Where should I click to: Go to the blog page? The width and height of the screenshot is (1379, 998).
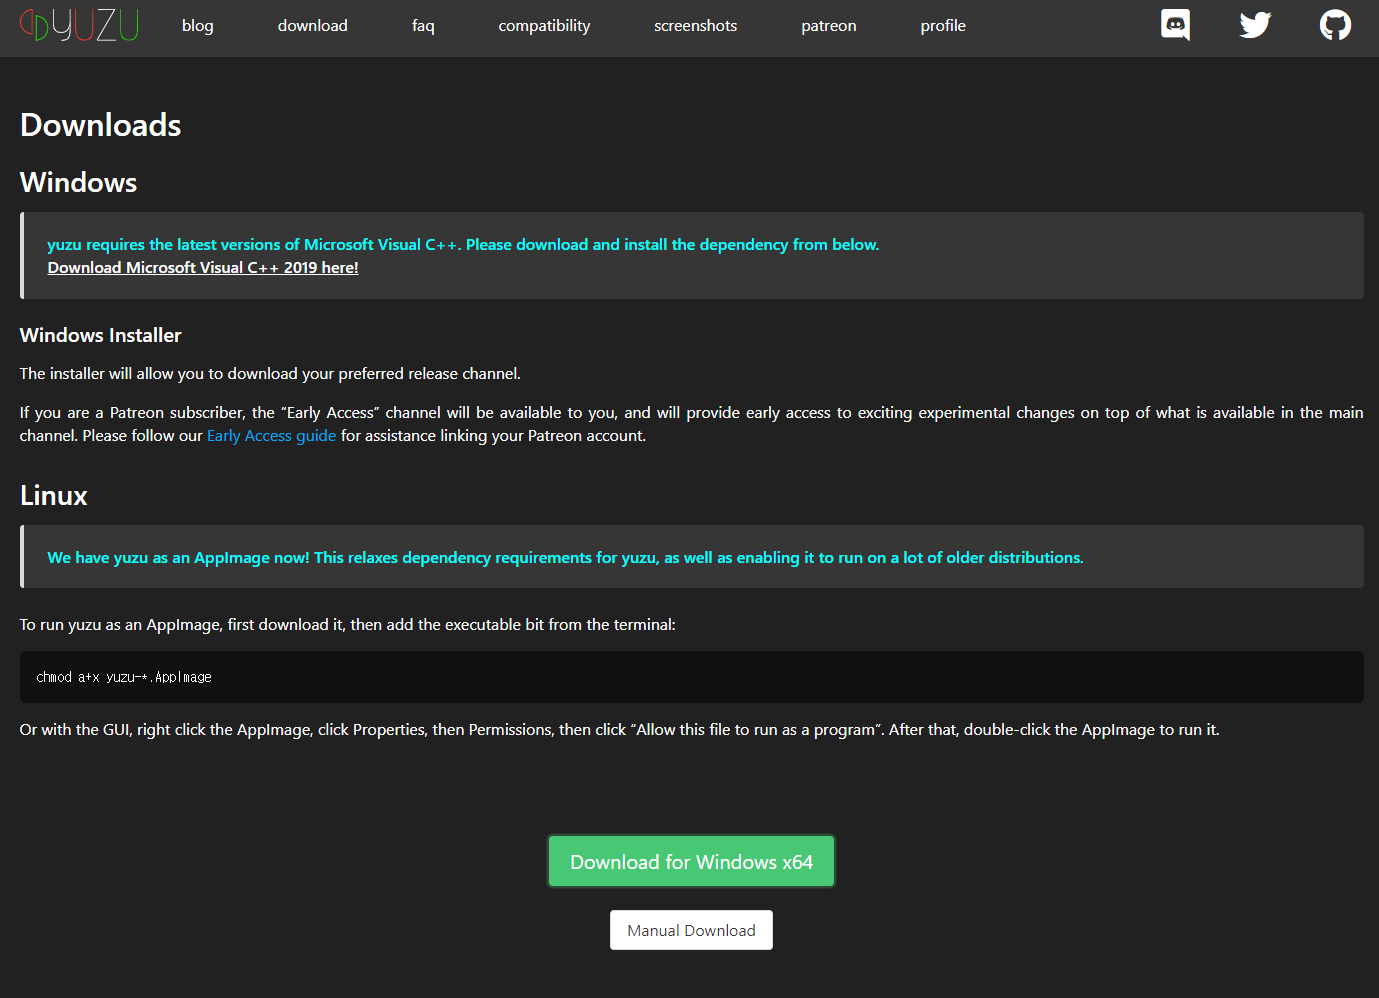click(198, 26)
